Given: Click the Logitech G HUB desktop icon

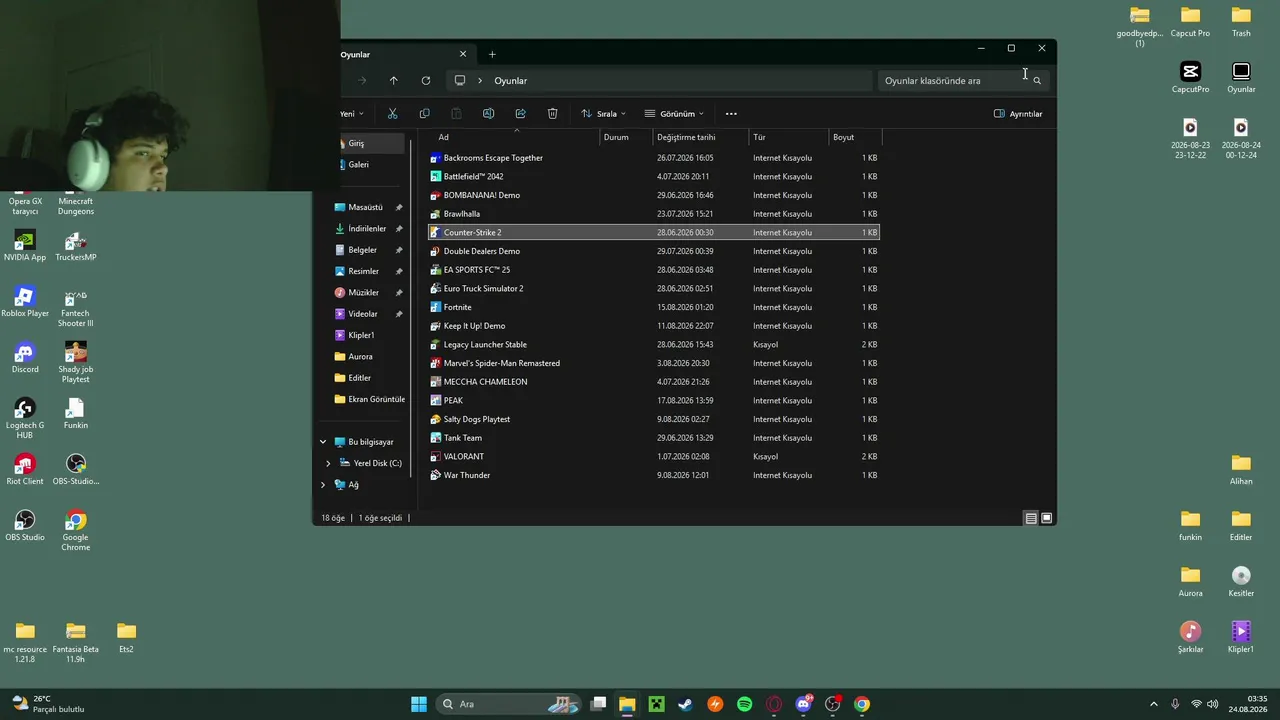Looking at the screenshot, I should tap(25, 419).
